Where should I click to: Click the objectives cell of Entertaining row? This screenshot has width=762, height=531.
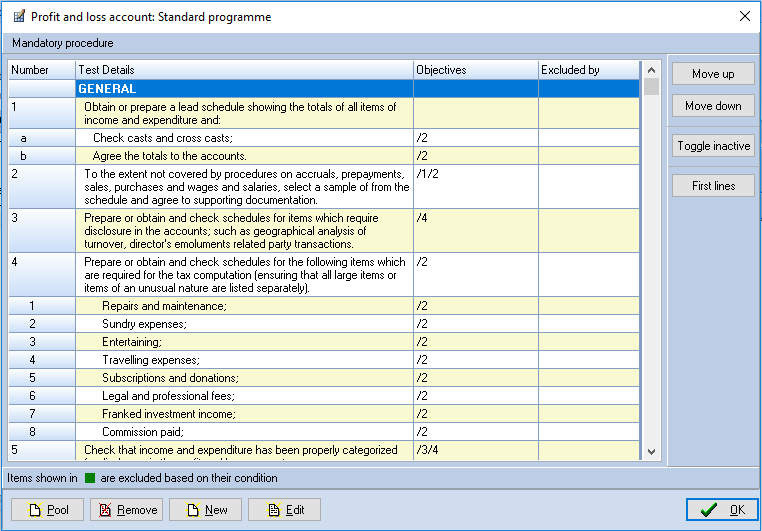coord(476,342)
